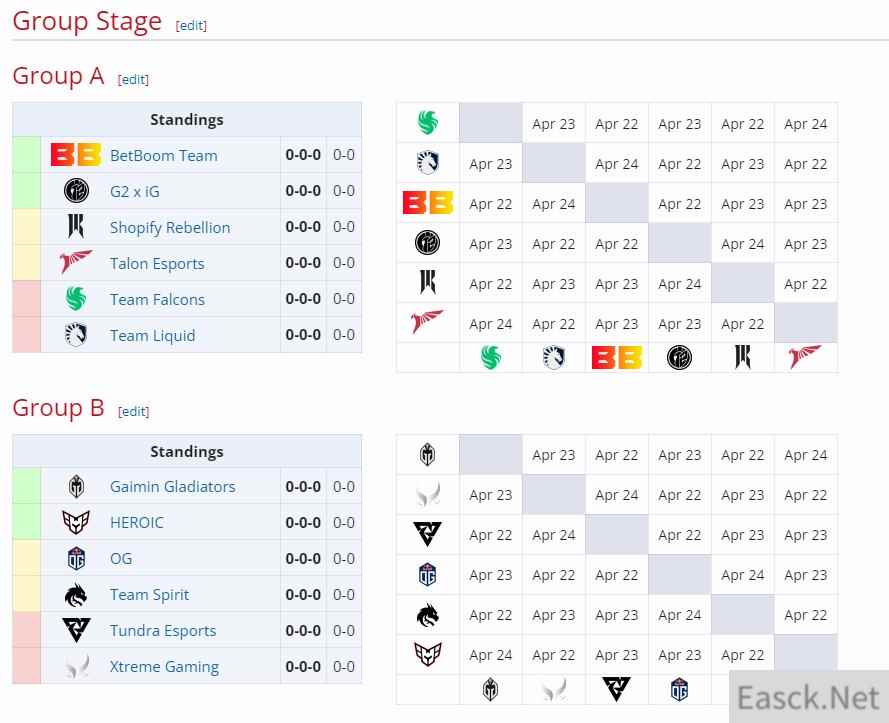Click HEROIC logo in Group B standings
Screen dimensions: 889x723
click(x=76, y=523)
